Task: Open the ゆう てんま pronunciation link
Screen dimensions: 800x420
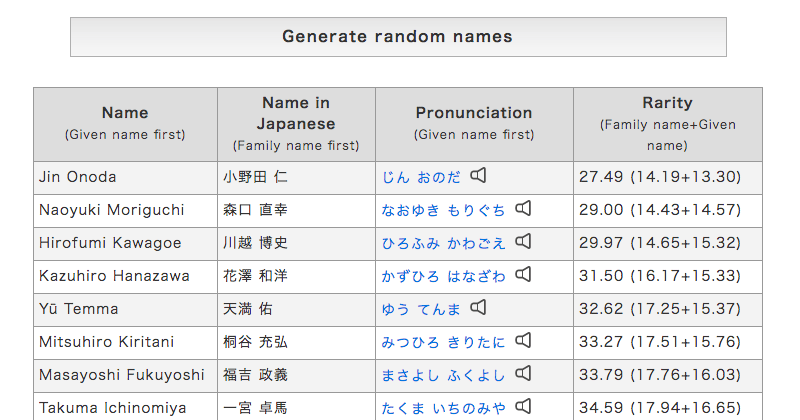Action: click(421, 309)
